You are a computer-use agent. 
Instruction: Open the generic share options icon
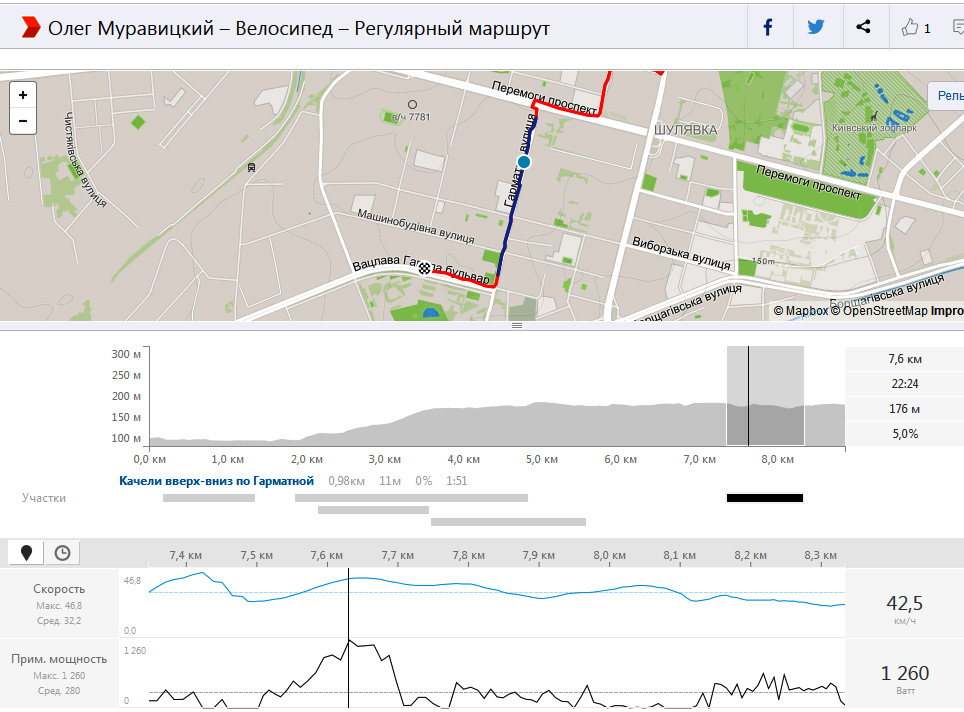864,28
